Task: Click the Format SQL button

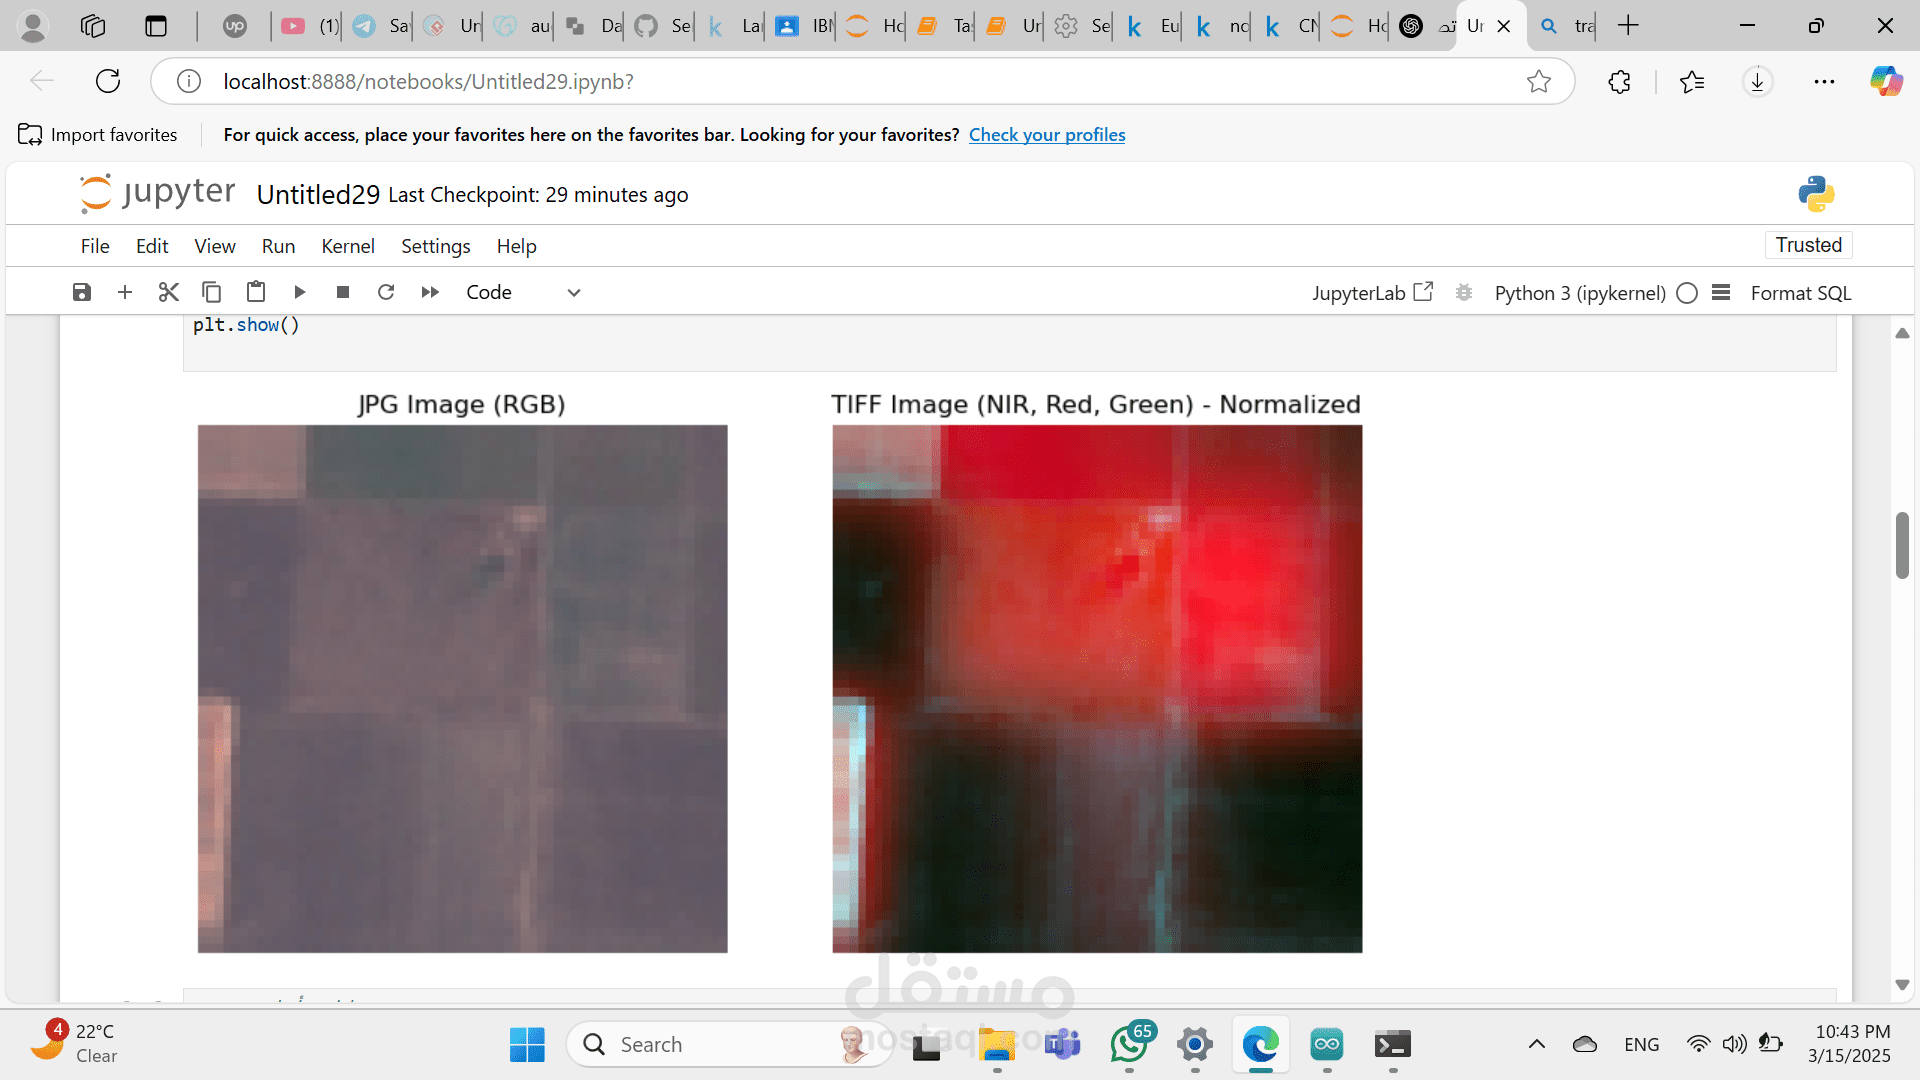Action: pos(1801,292)
